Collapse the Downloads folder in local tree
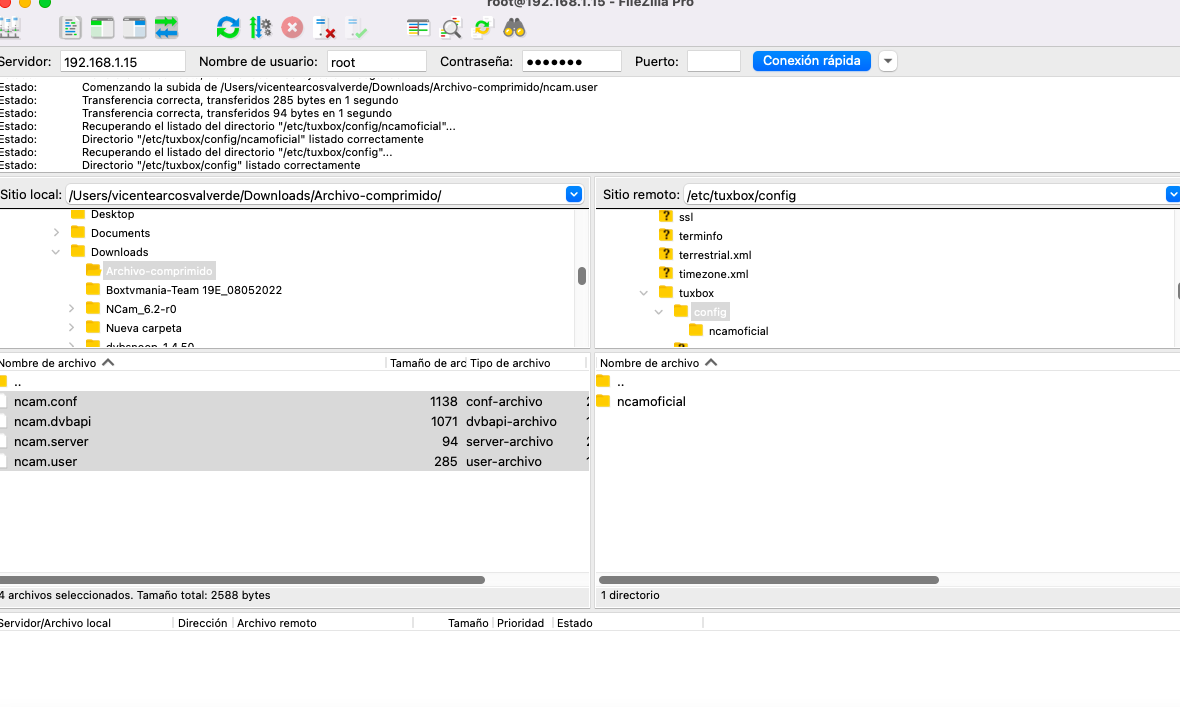Screen dimensions: 1180x707 pos(57,252)
